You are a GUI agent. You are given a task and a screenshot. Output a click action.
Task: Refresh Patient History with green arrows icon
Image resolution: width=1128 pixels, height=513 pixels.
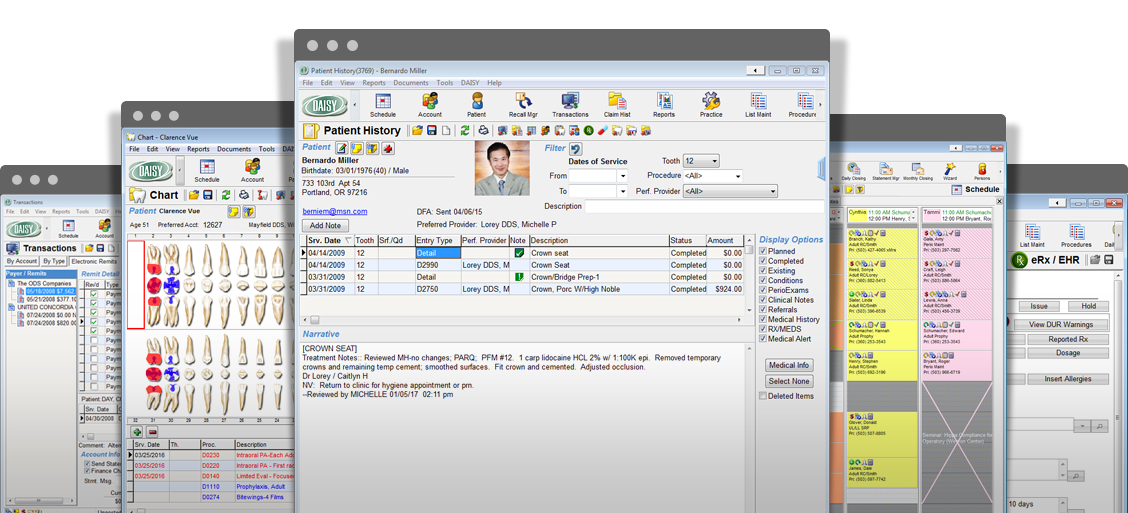click(x=465, y=131)
